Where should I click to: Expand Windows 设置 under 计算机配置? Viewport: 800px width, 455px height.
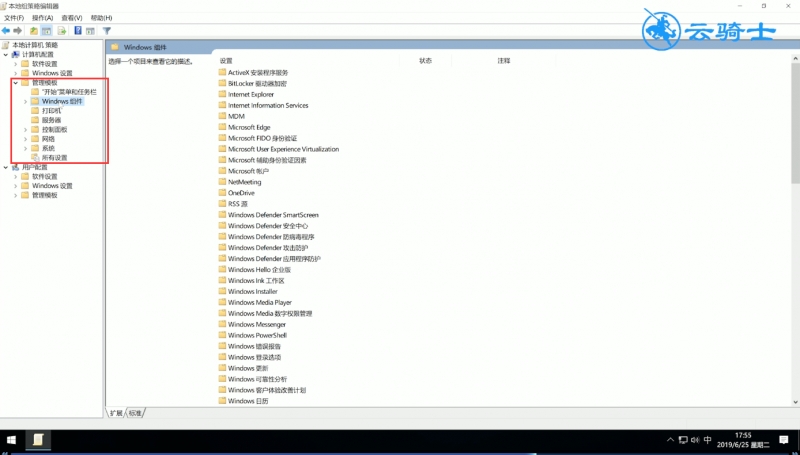pyautogui.click(x=15, y=73)
